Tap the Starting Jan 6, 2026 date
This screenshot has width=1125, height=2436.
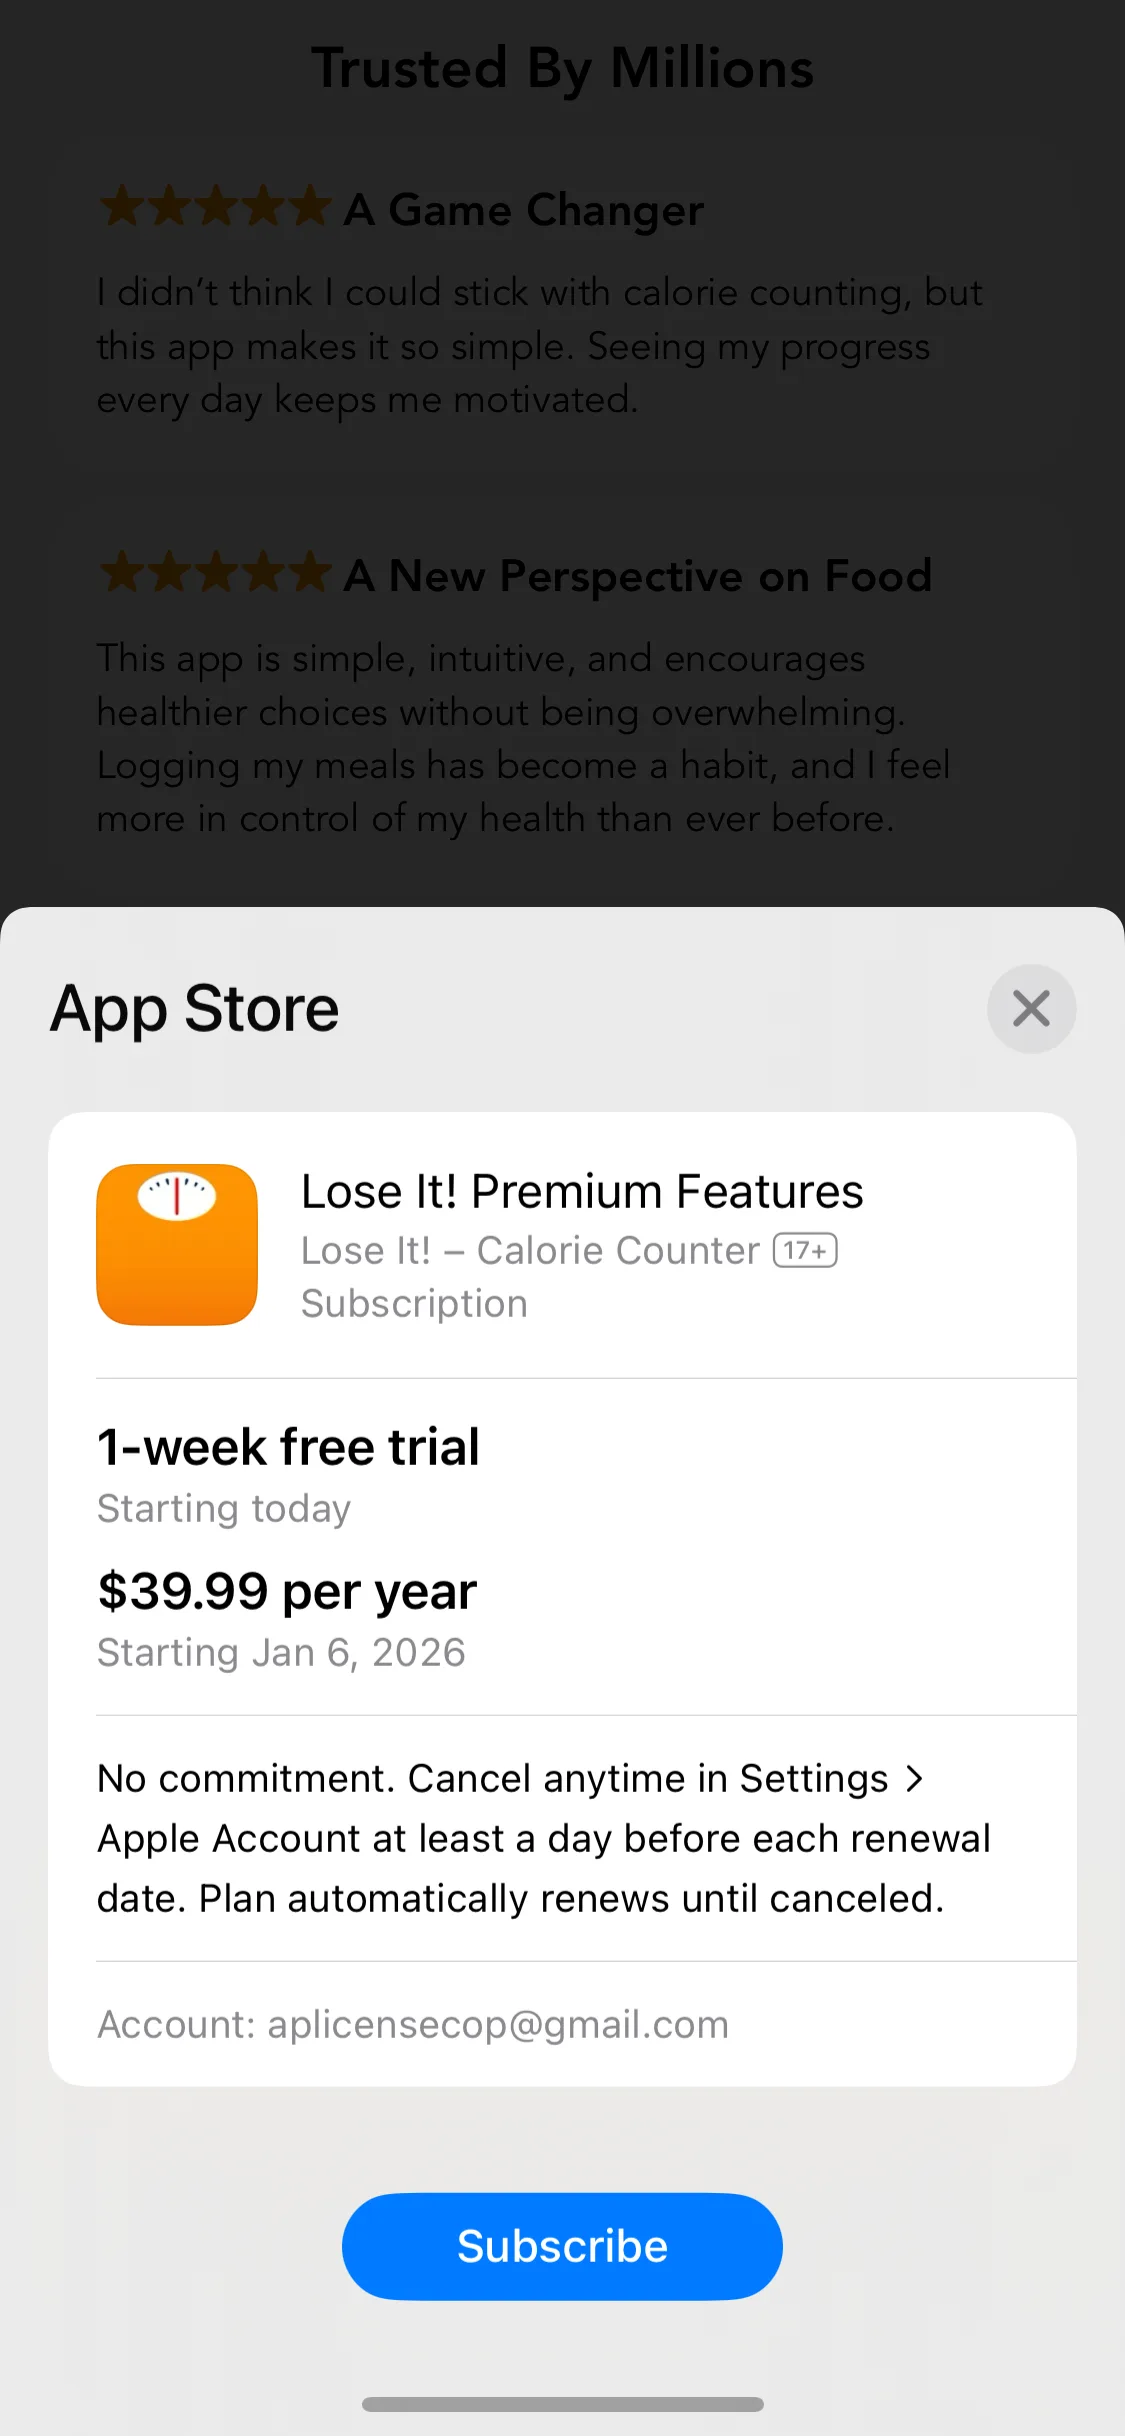281,1653
